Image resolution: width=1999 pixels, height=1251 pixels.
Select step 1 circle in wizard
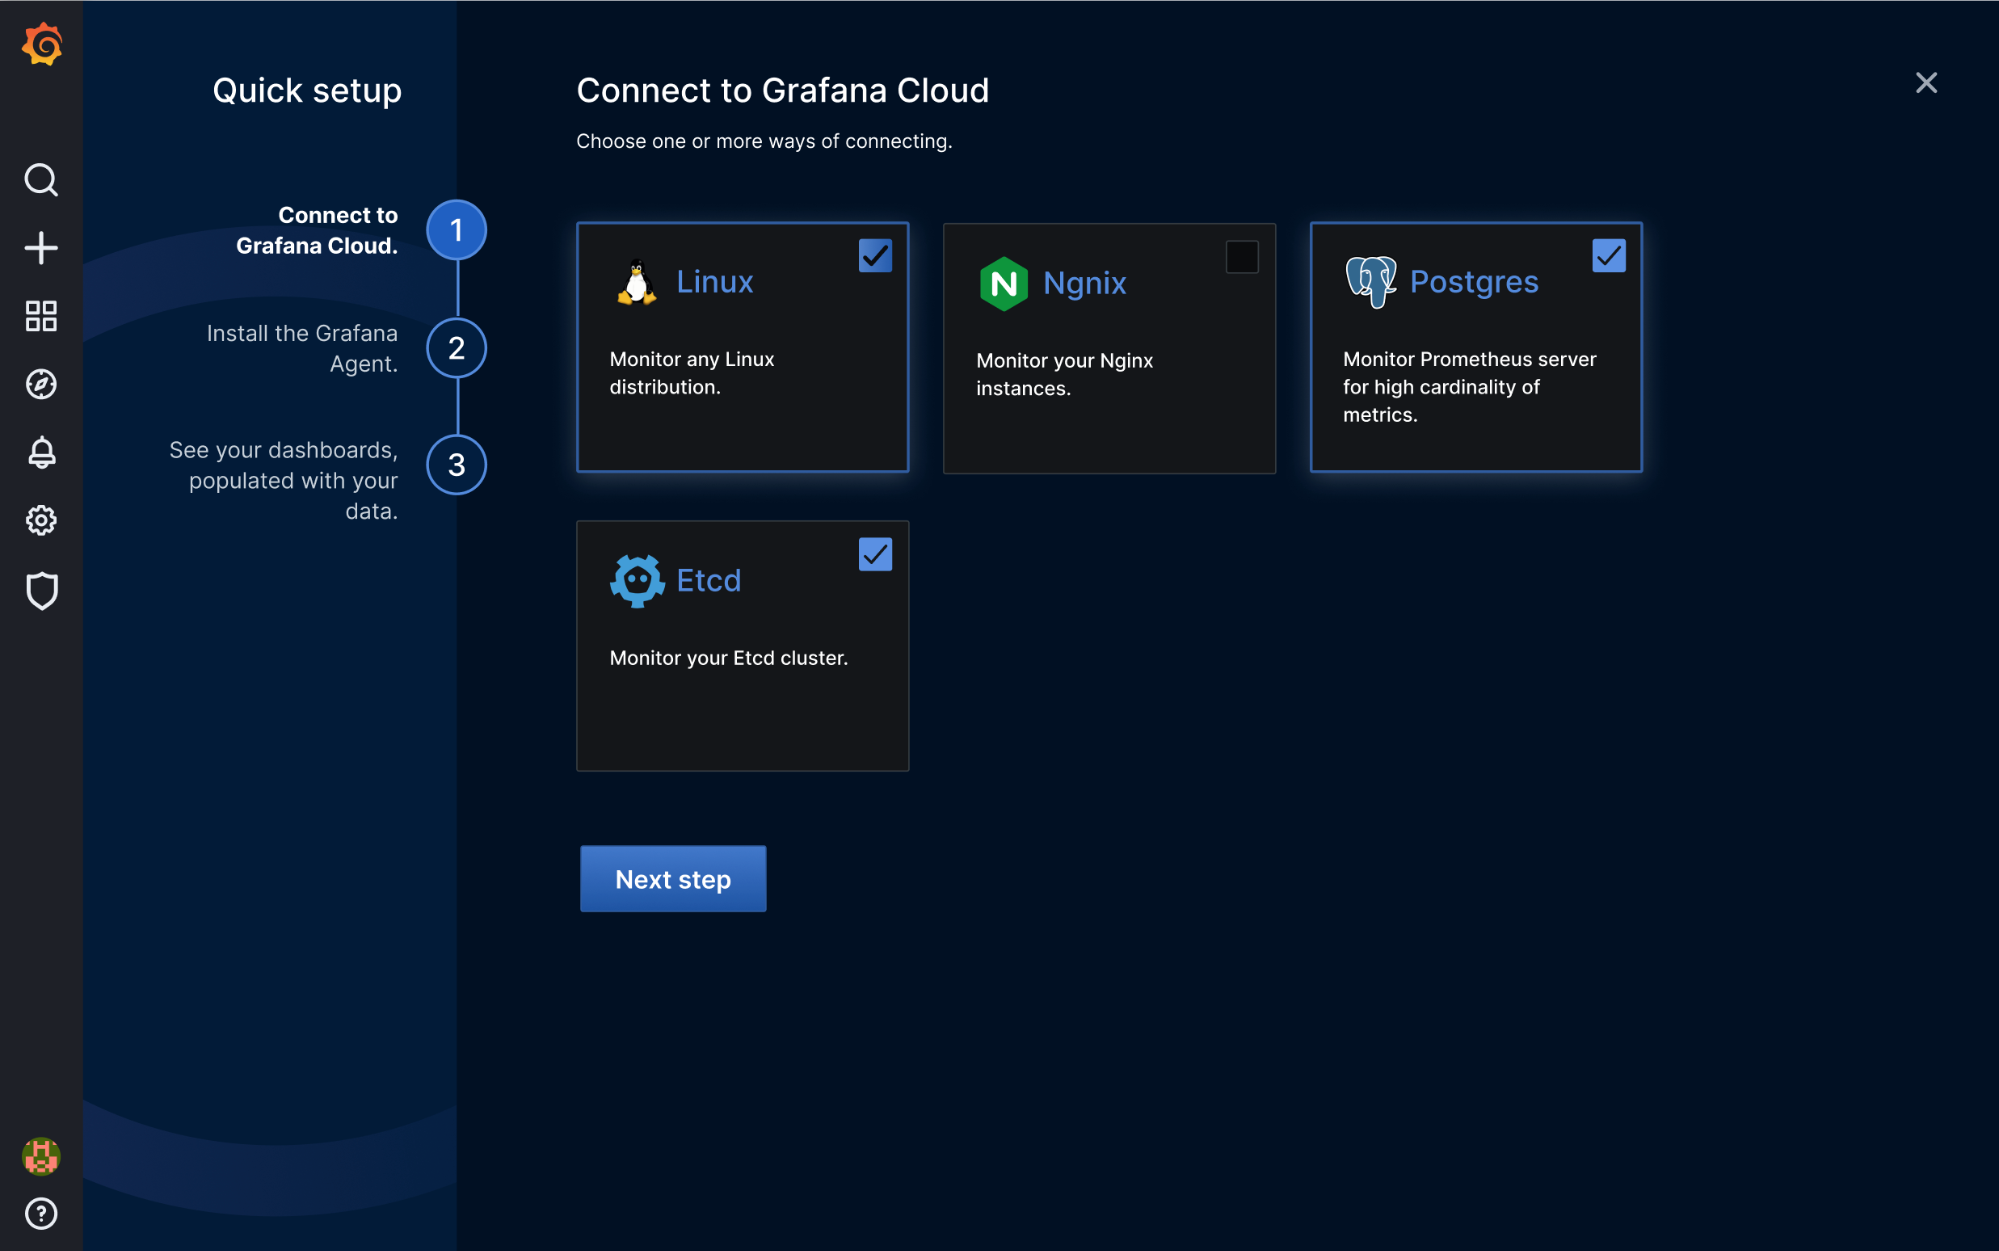(x=457, y=230)
